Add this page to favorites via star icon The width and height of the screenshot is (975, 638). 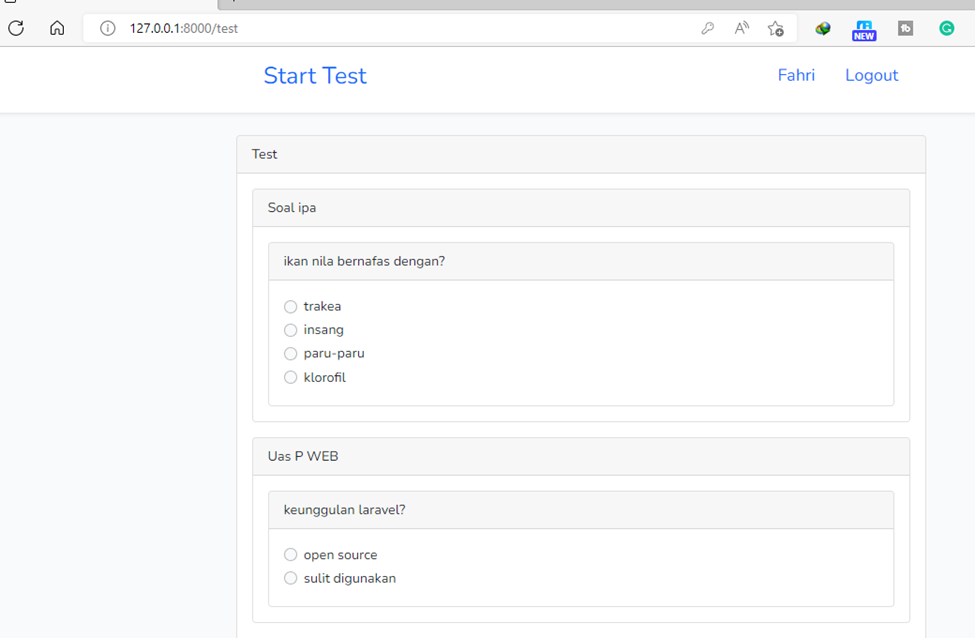[x=776, y=28]
